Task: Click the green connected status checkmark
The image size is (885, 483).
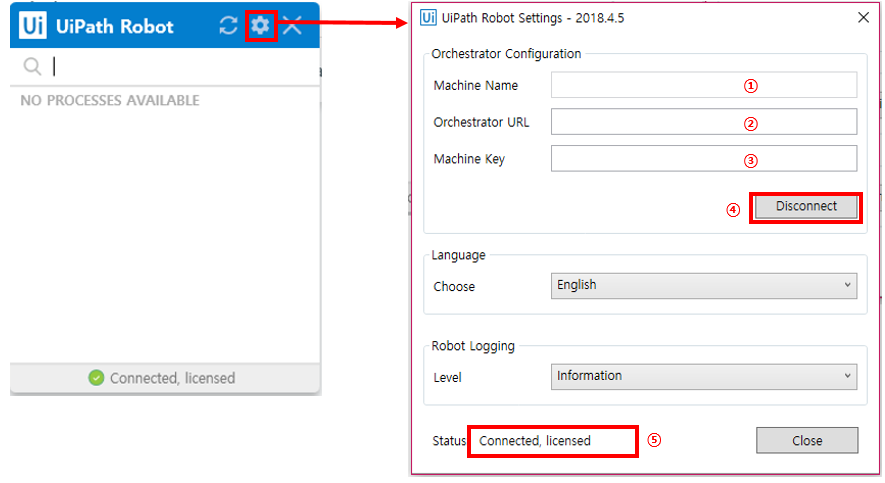Action: point(97,378)
